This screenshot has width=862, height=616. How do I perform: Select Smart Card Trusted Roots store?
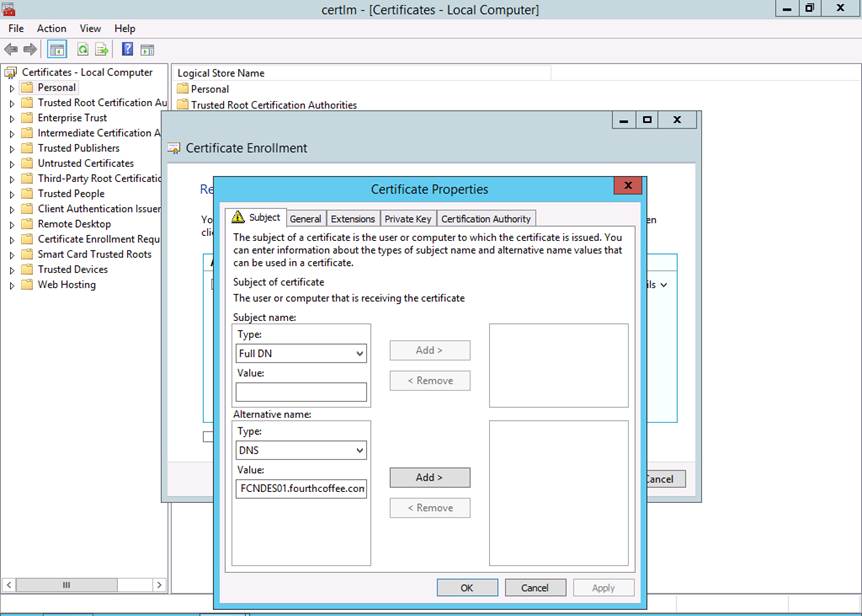click(94, 254)
